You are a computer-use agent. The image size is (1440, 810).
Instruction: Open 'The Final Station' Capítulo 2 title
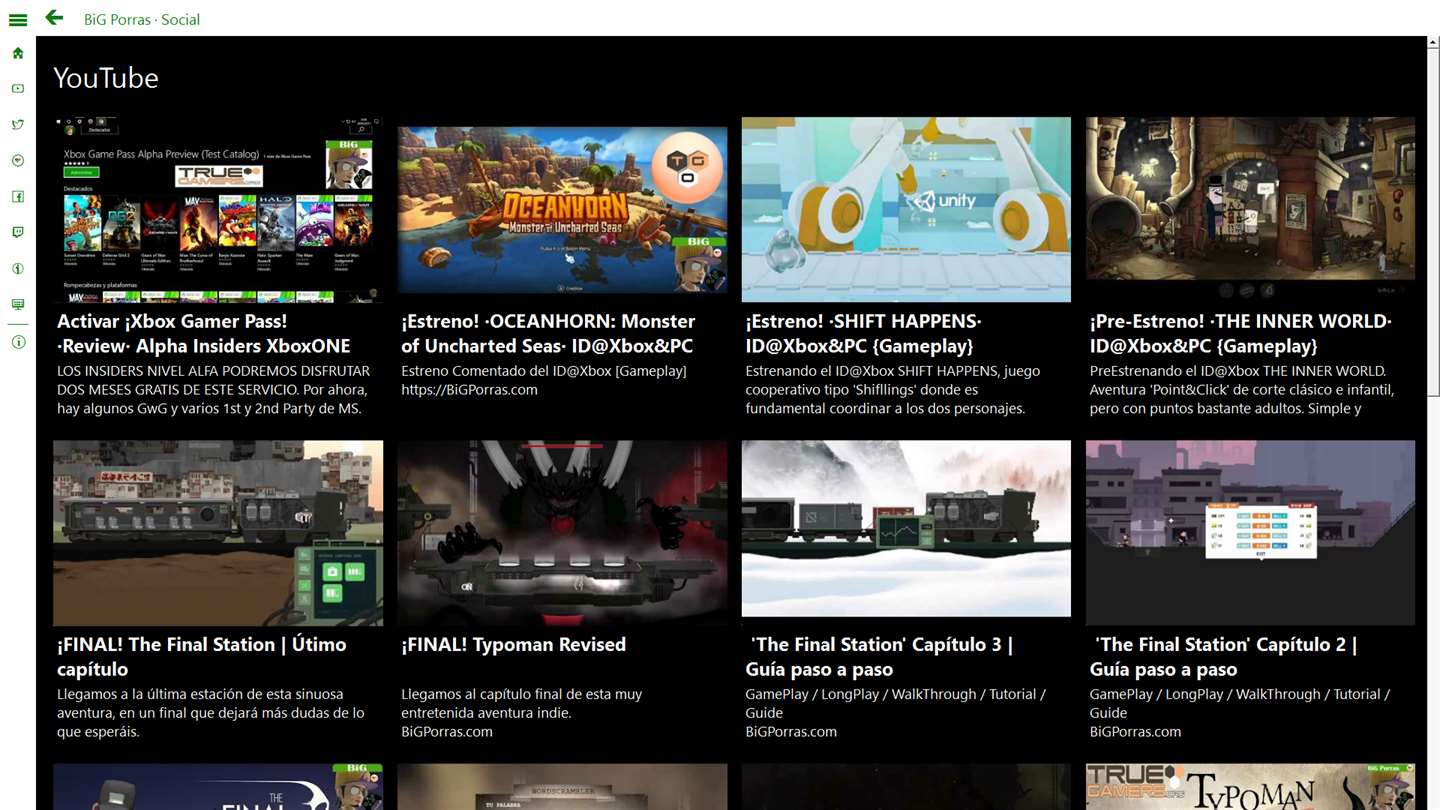pos(1223,656)
